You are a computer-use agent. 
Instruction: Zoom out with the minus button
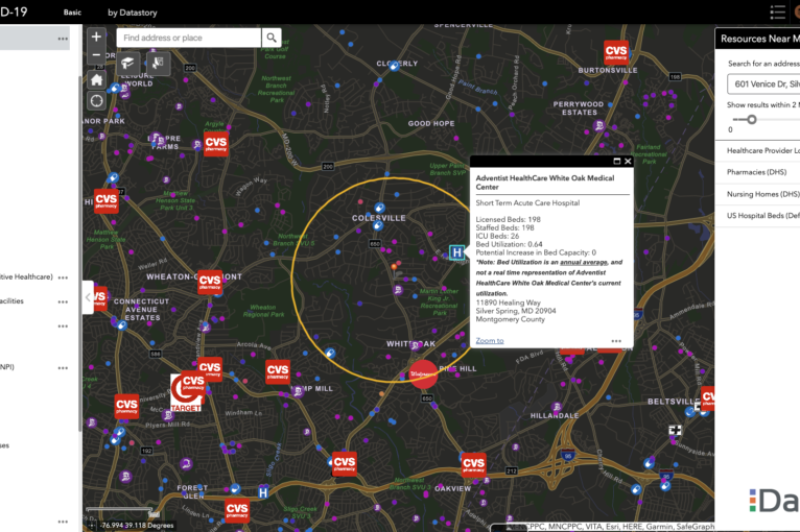[96, 55]
